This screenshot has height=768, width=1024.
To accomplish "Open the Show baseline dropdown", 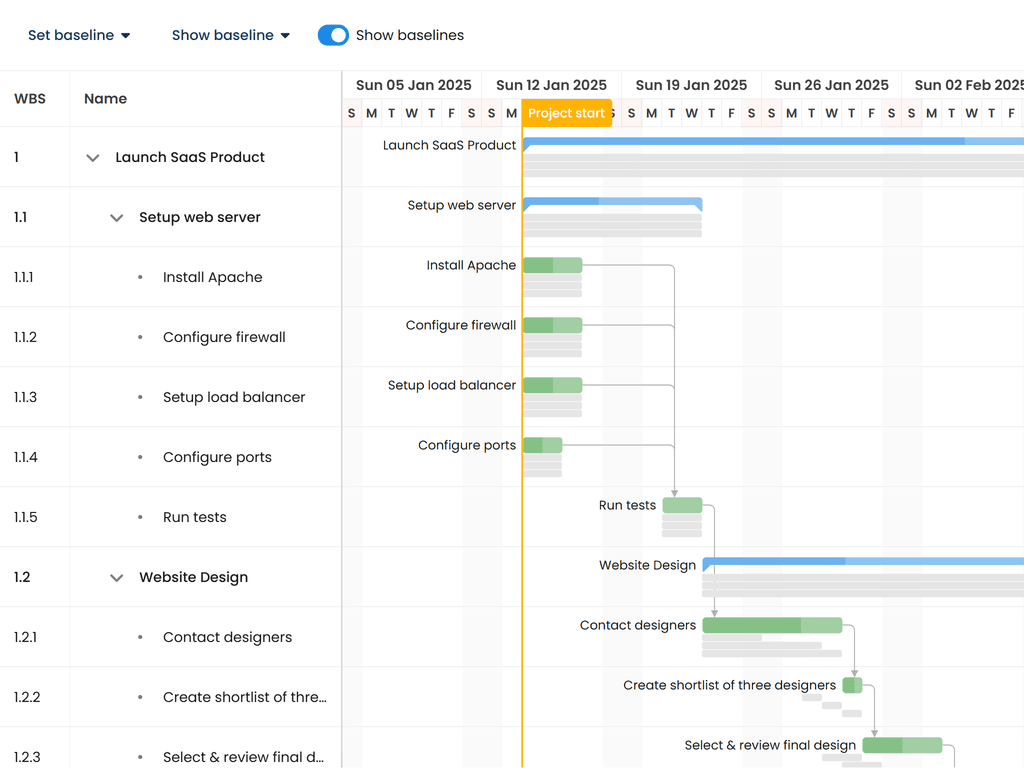I will [231, 35].
